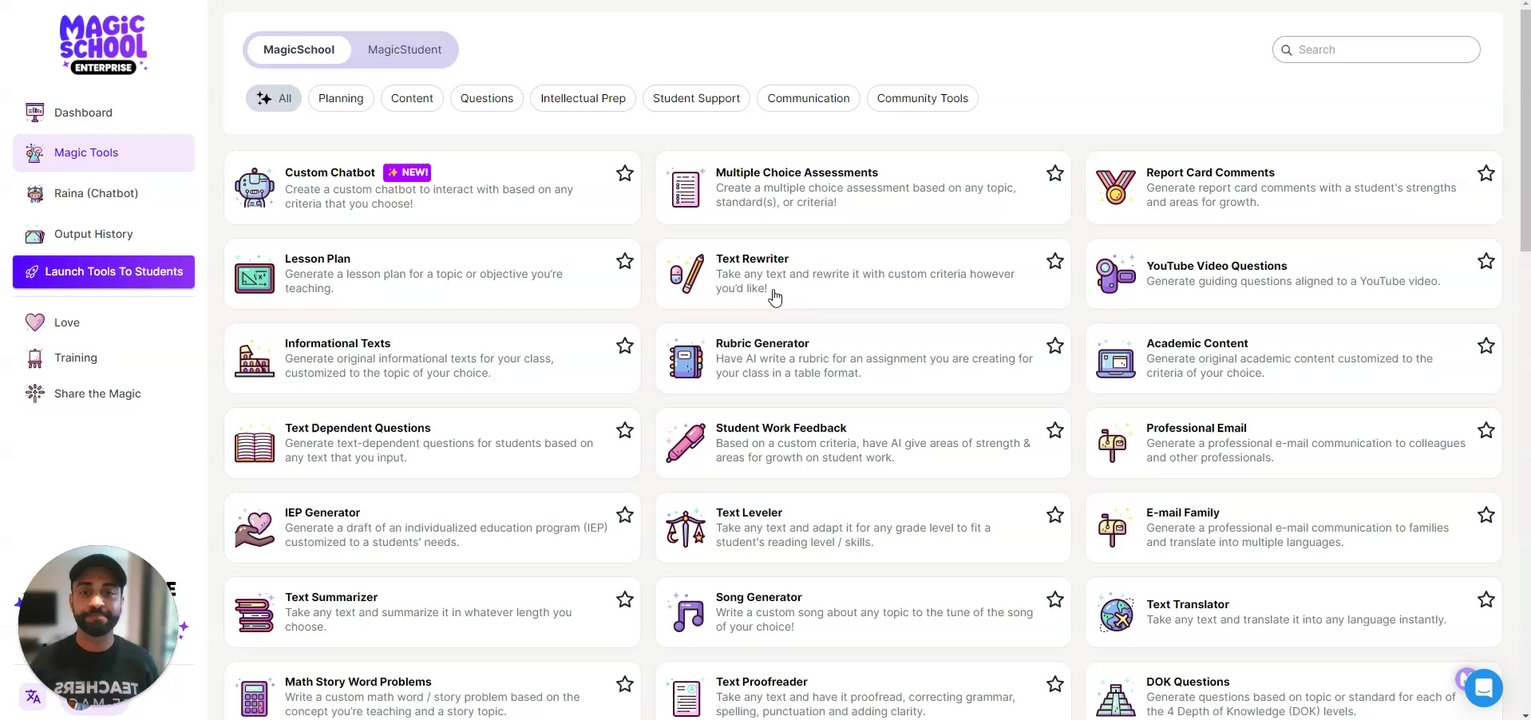Click the page vertical scrollbar
This screenshot has height=720, width=1531.
[x=1525, y=130]
